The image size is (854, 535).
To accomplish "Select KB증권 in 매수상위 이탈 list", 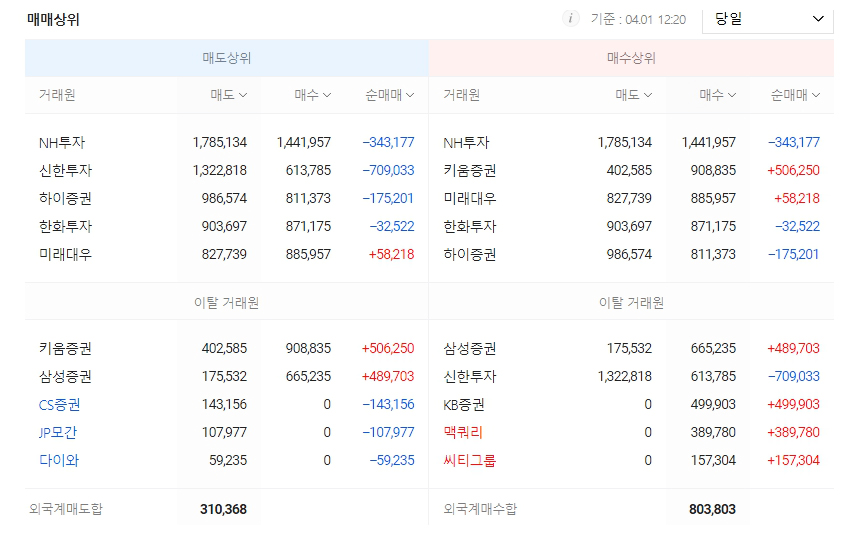I will (463, 405).
